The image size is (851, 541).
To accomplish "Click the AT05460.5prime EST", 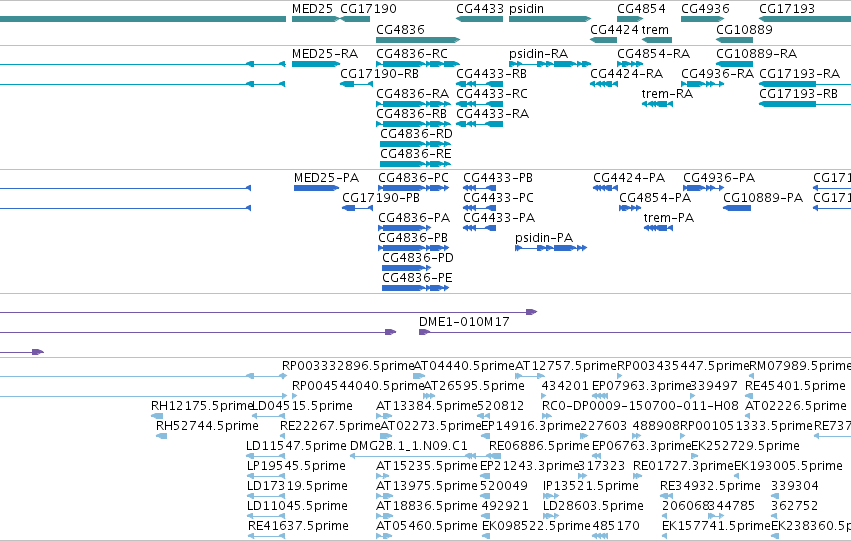I will click(x=384, y=536).
